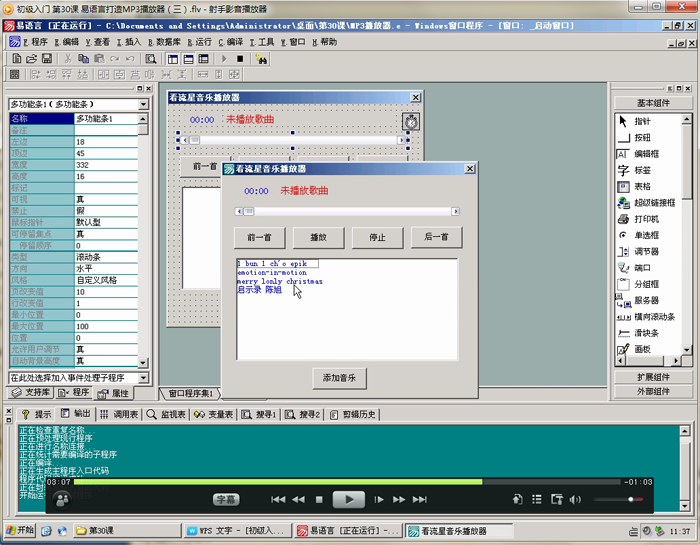Click the music player progress scrollbar track
The image size is (700, 545).
347,212
